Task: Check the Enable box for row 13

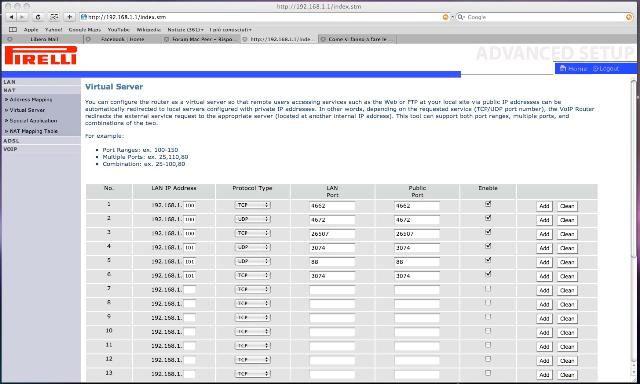Action: (x=488, y=373)
